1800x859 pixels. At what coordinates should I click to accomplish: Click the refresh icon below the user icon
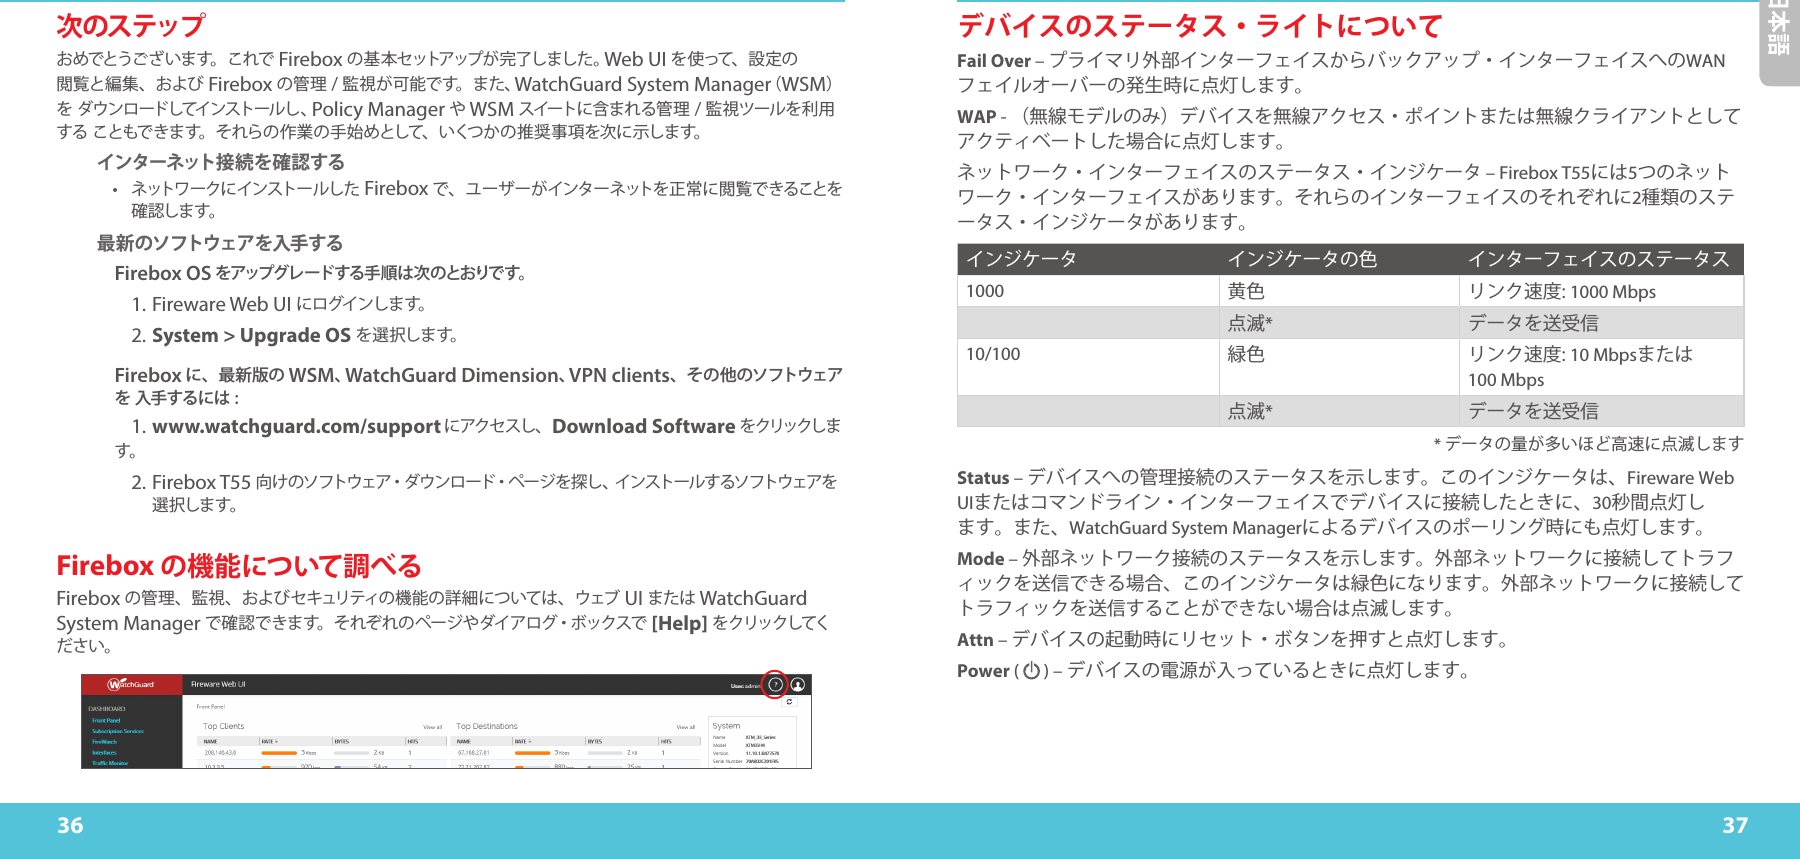(789, 702)
